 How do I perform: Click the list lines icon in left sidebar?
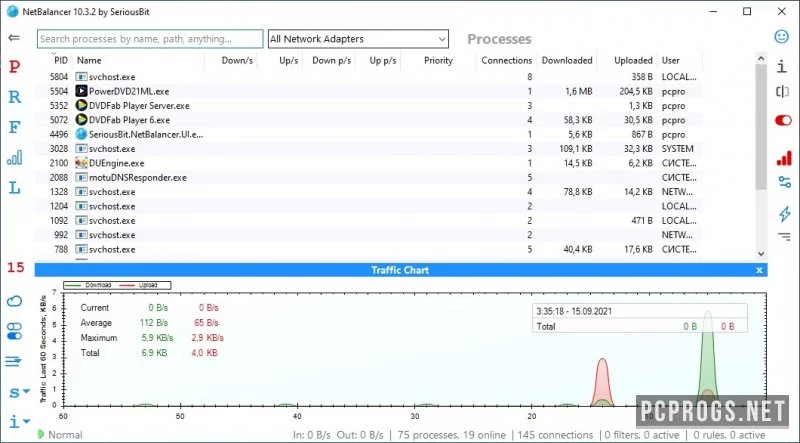(14, 362)
